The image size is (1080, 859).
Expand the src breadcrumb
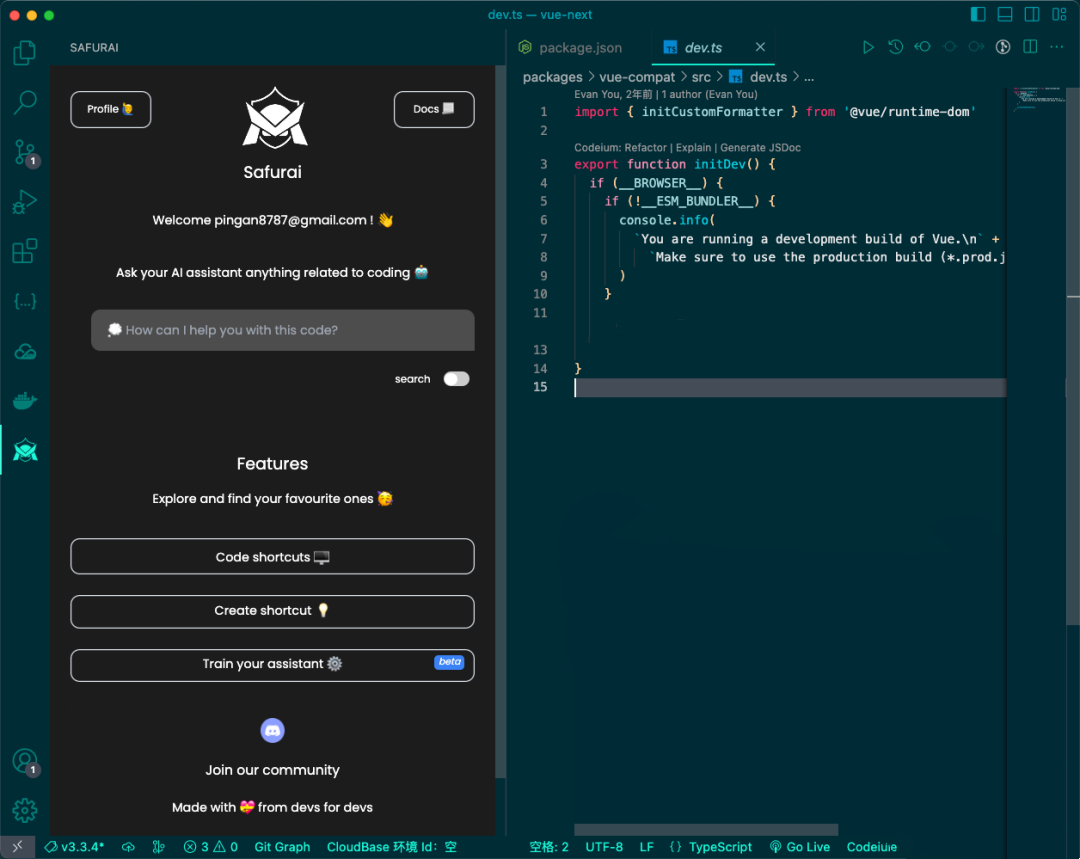coord(701,77)
